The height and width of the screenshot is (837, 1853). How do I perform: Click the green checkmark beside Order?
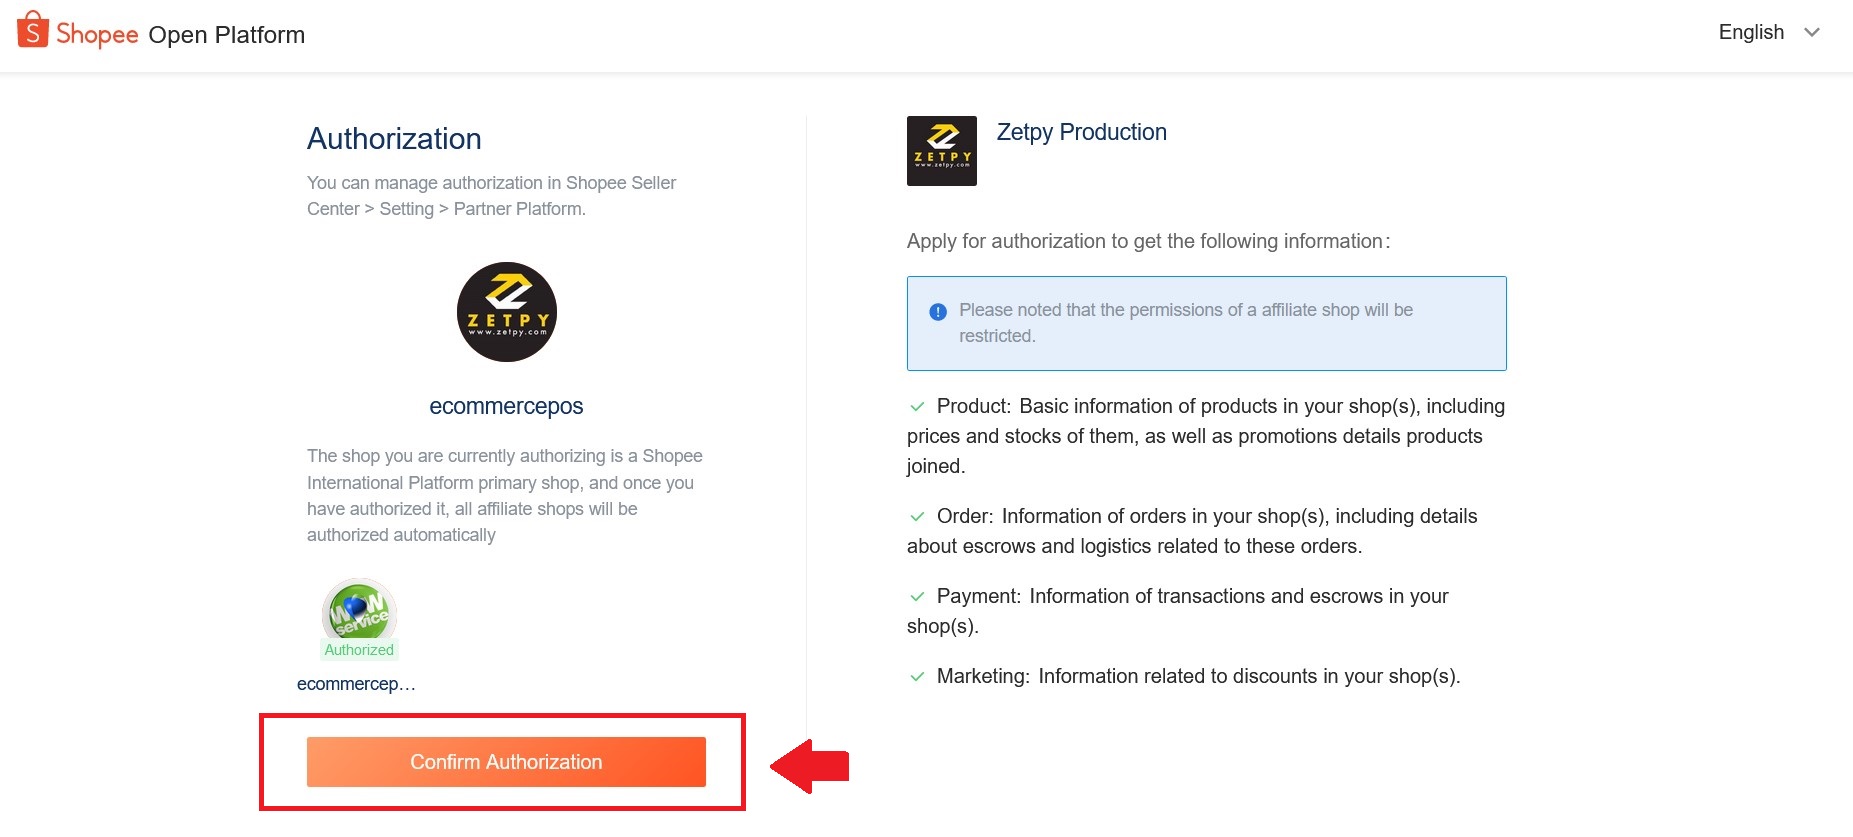(x=917, y=516)
